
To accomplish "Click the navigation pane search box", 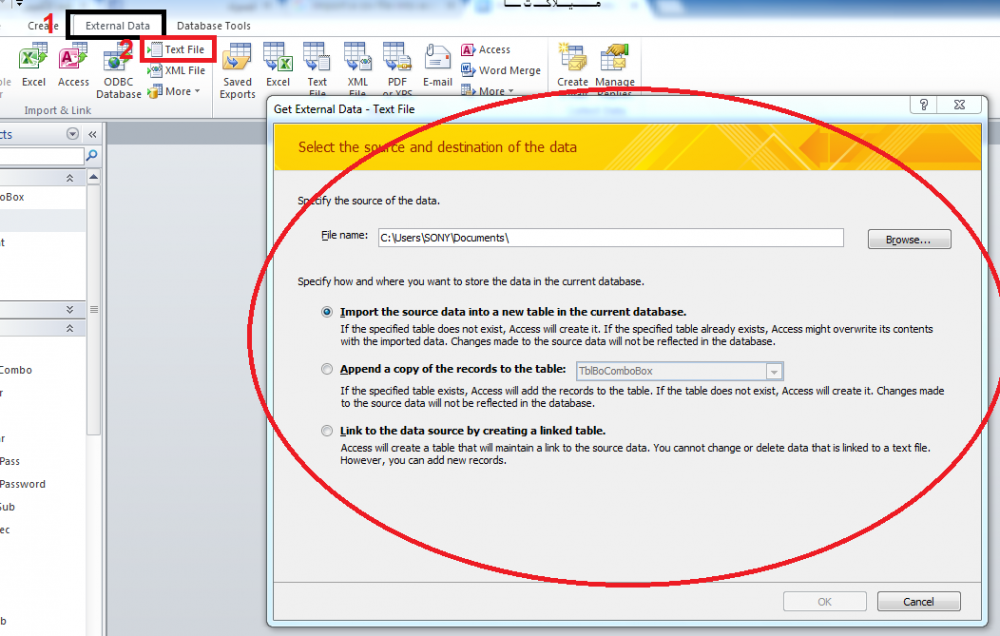I will tap(41, 155).
